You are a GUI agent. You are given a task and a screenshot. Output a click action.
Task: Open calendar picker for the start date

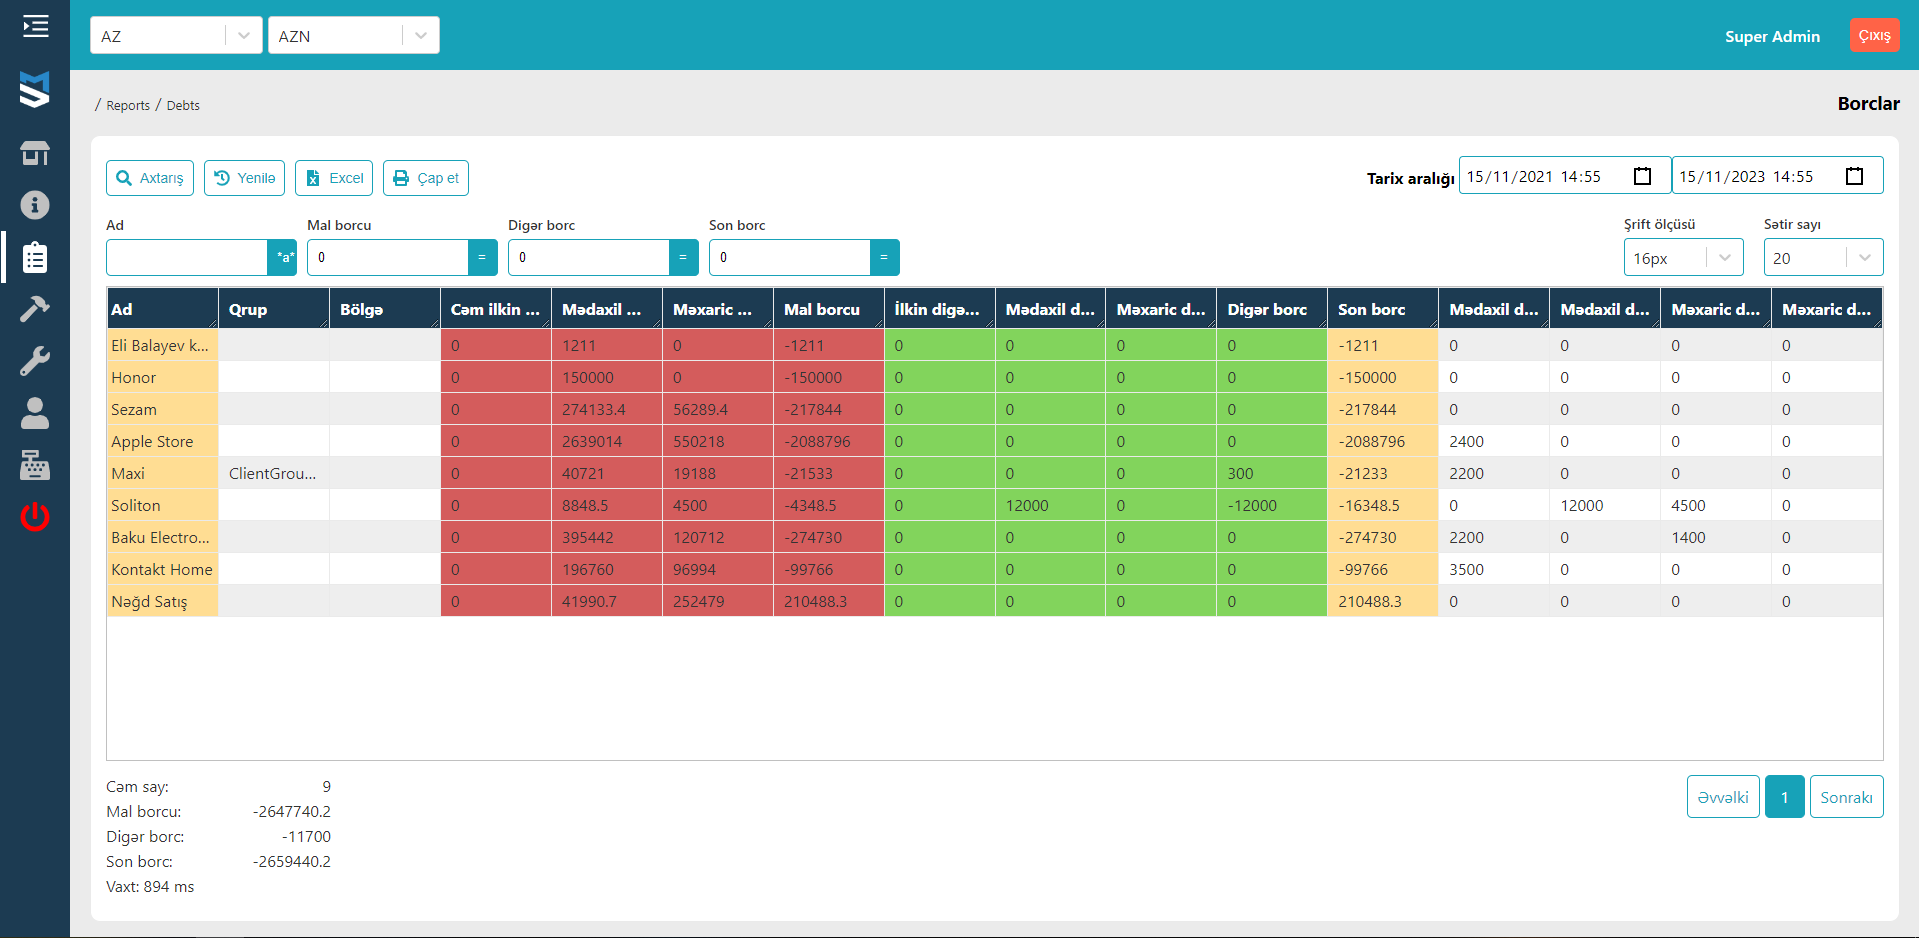click(1642, 176)
